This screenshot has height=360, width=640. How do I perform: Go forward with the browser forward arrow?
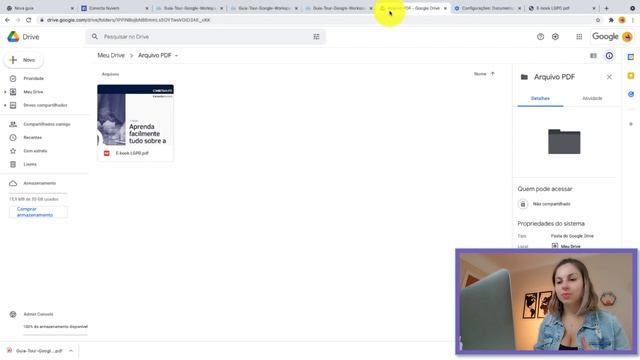pyautogui.click(x=18, y=20)
